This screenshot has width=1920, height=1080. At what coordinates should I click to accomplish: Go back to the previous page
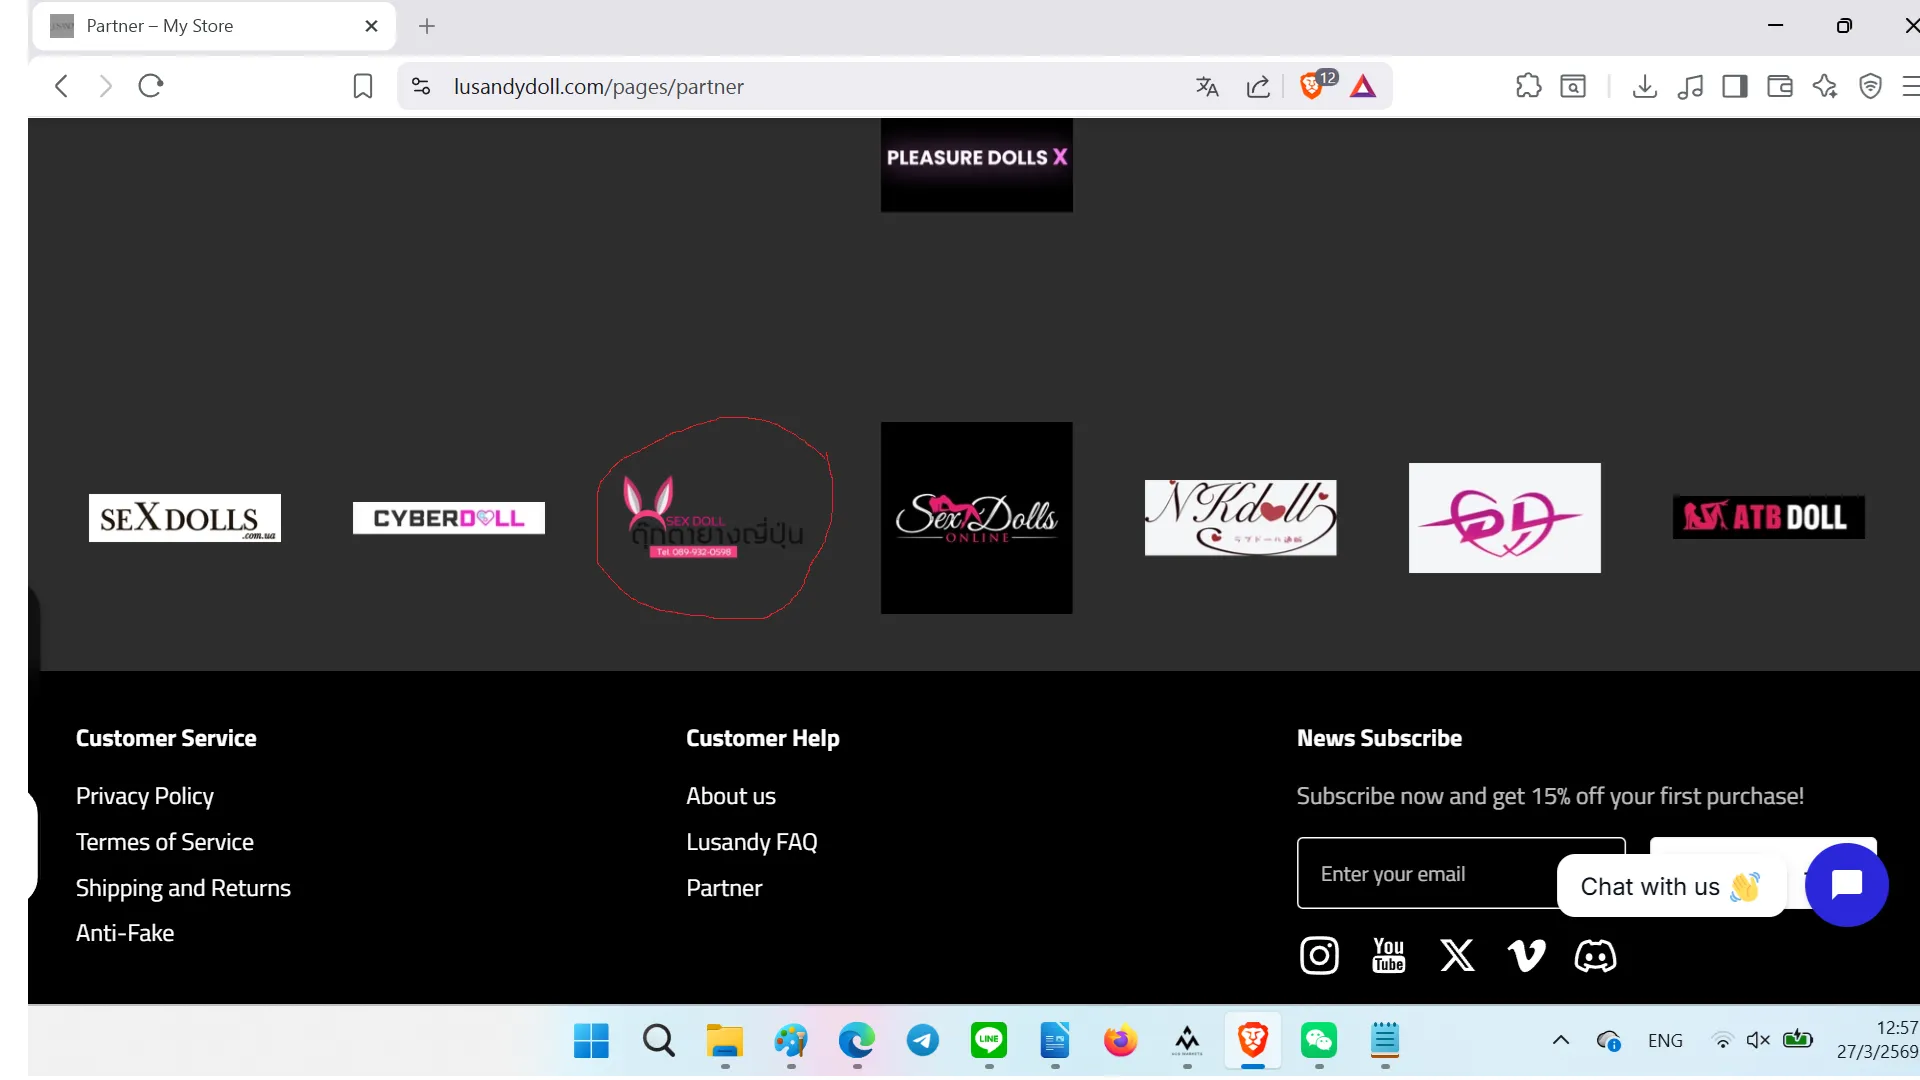[62, 86]
